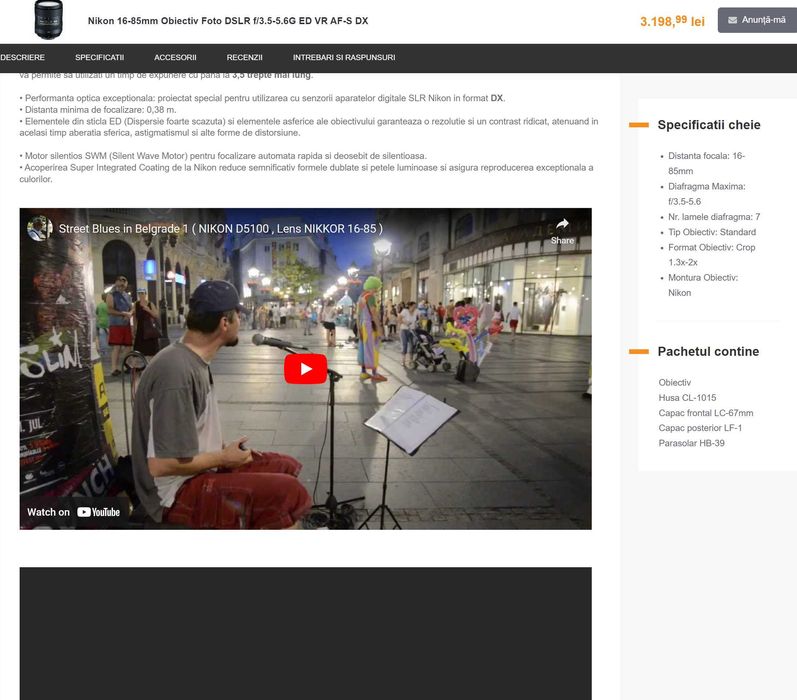Open the video on YouTube via Watch on YouTube
This screenshot has height=700, width=797.
click(74, 512)
